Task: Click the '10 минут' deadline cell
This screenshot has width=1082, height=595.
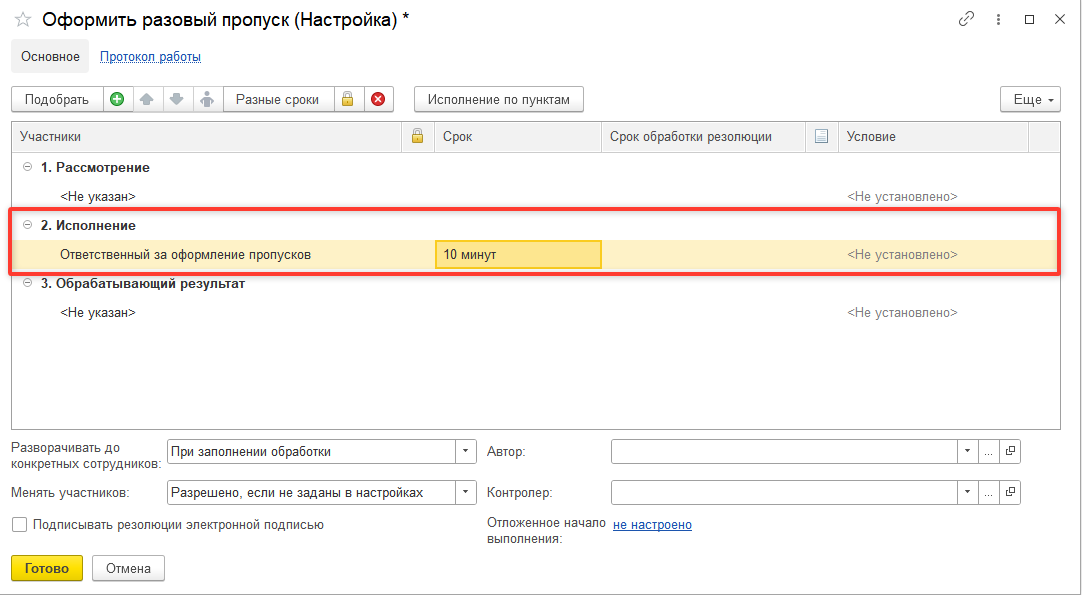Action: pyautogui.click(x=518, y=255)
